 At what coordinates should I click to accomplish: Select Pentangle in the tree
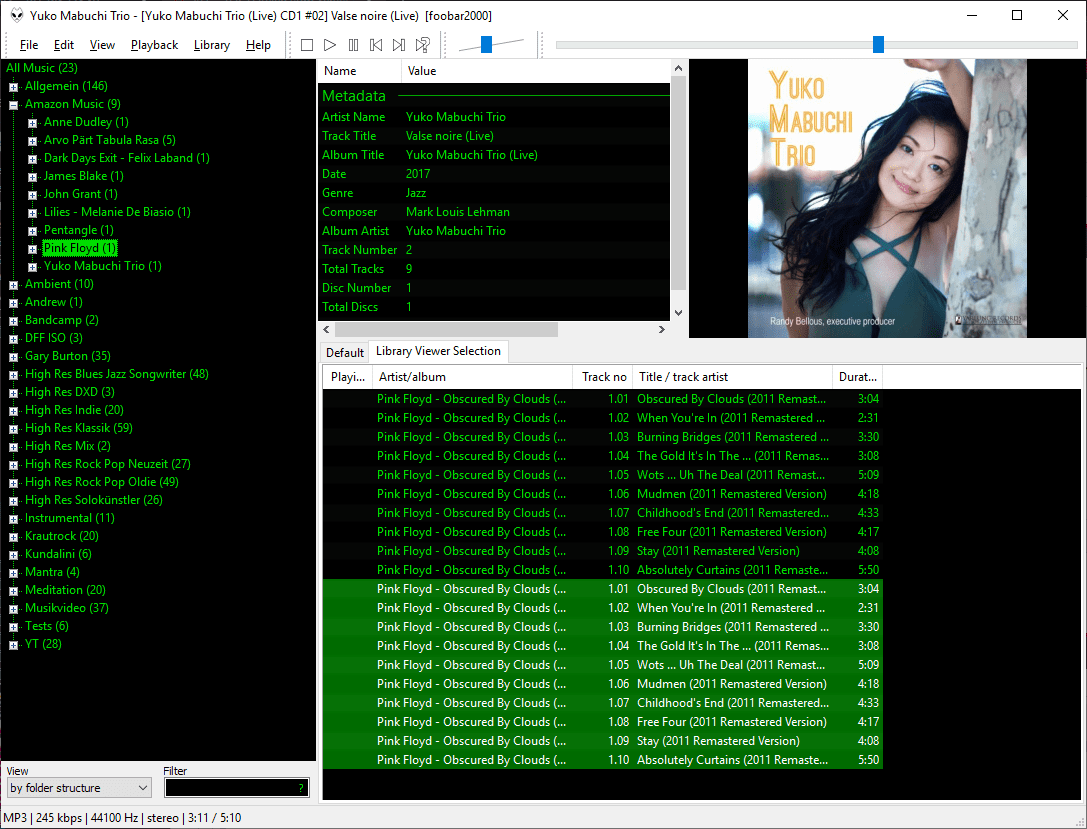tap(78, 230)
